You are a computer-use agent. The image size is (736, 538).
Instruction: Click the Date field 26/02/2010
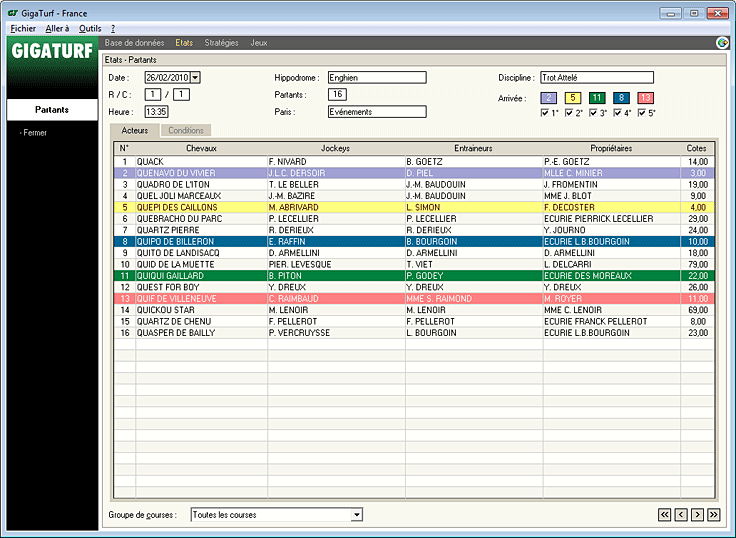[168, 77]
